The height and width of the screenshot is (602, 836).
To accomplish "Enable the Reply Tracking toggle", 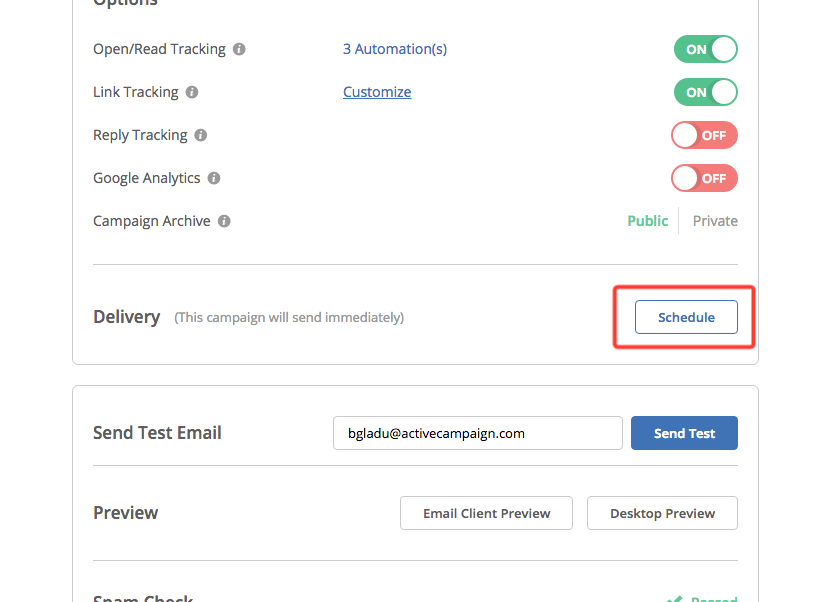I will 705,135.
